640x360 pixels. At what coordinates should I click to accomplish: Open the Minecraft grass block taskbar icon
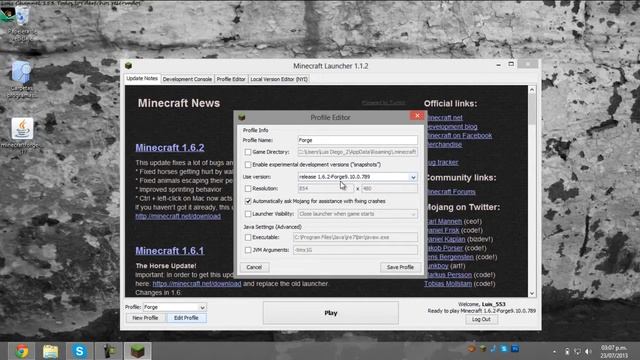click(x=138, y=351)
